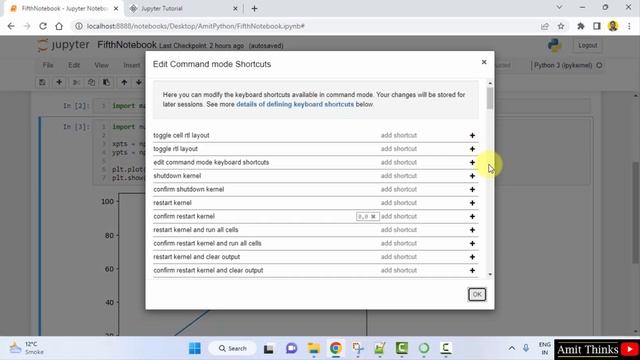
Task: Open the View menu in Jupyter
Action: (x=101, y=65)
